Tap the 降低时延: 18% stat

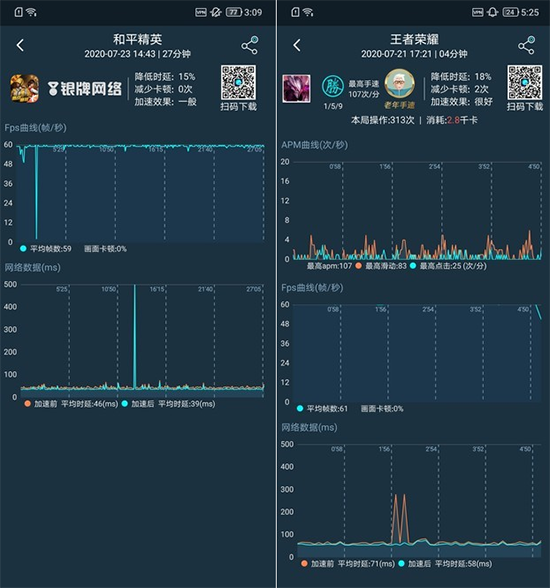(x=461, y=77)
